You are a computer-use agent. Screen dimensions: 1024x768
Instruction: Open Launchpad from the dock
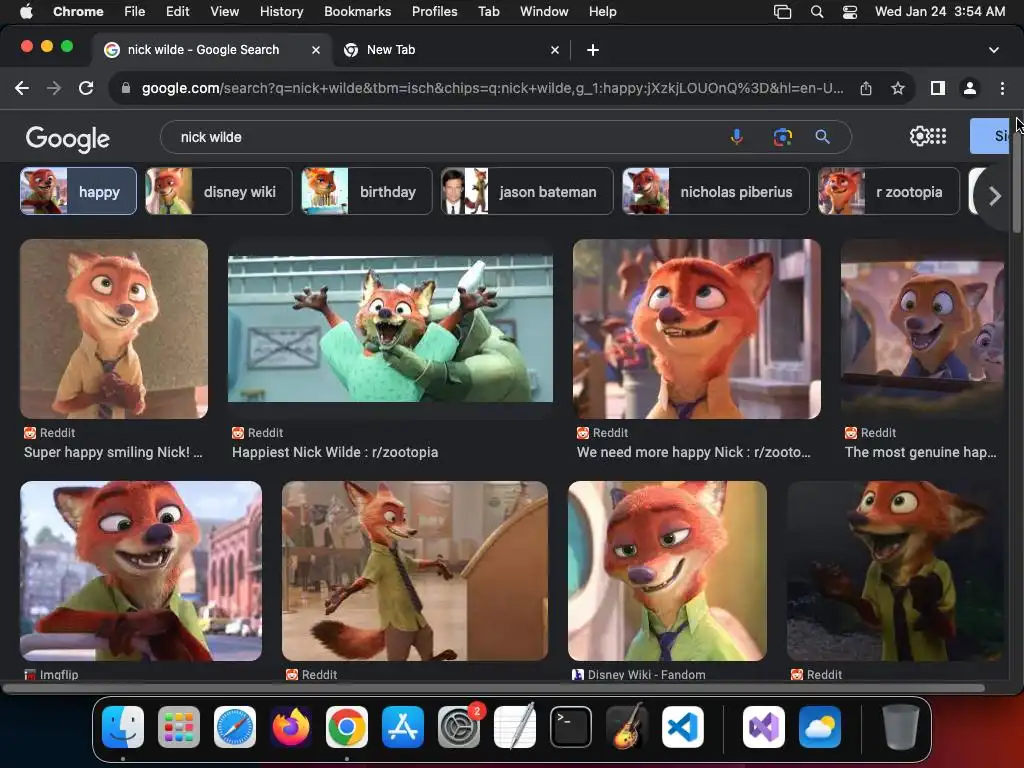(179, 727)
